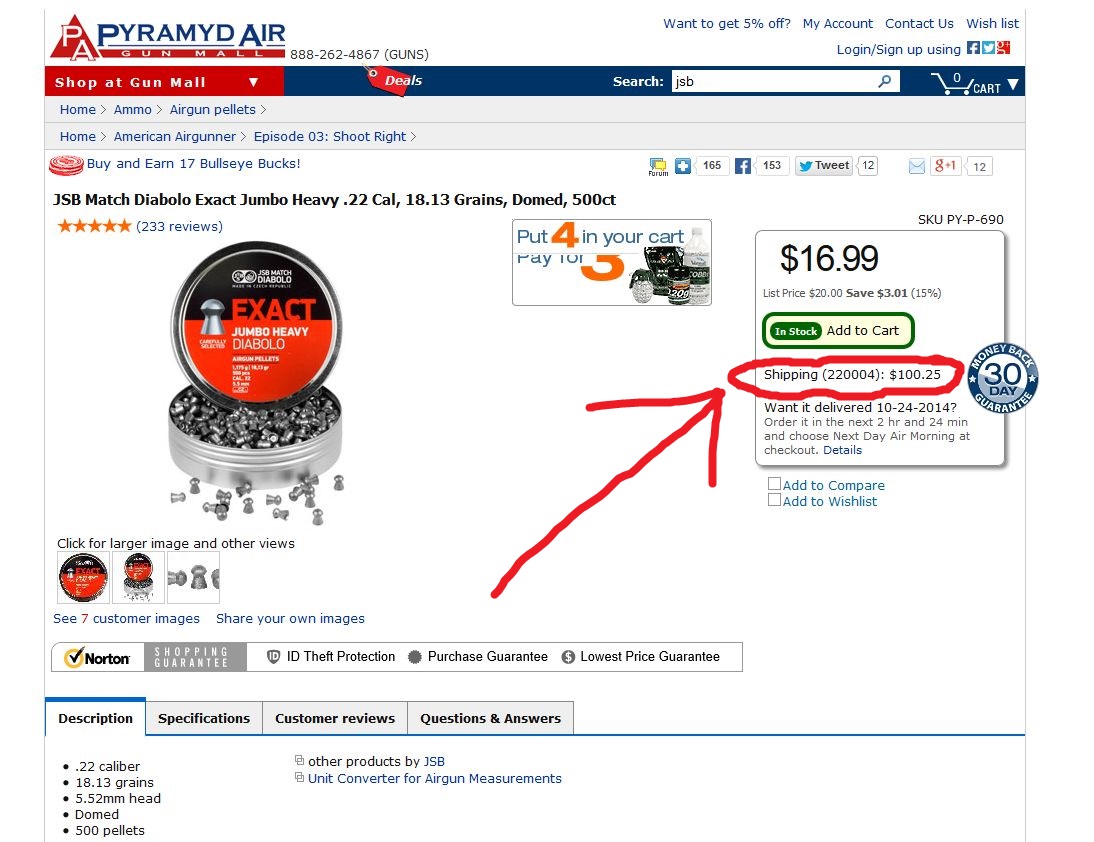The width and height of the screenshot is (1094, 842).
Task: Click the Google +1 icon
Action: click(946, 166)
